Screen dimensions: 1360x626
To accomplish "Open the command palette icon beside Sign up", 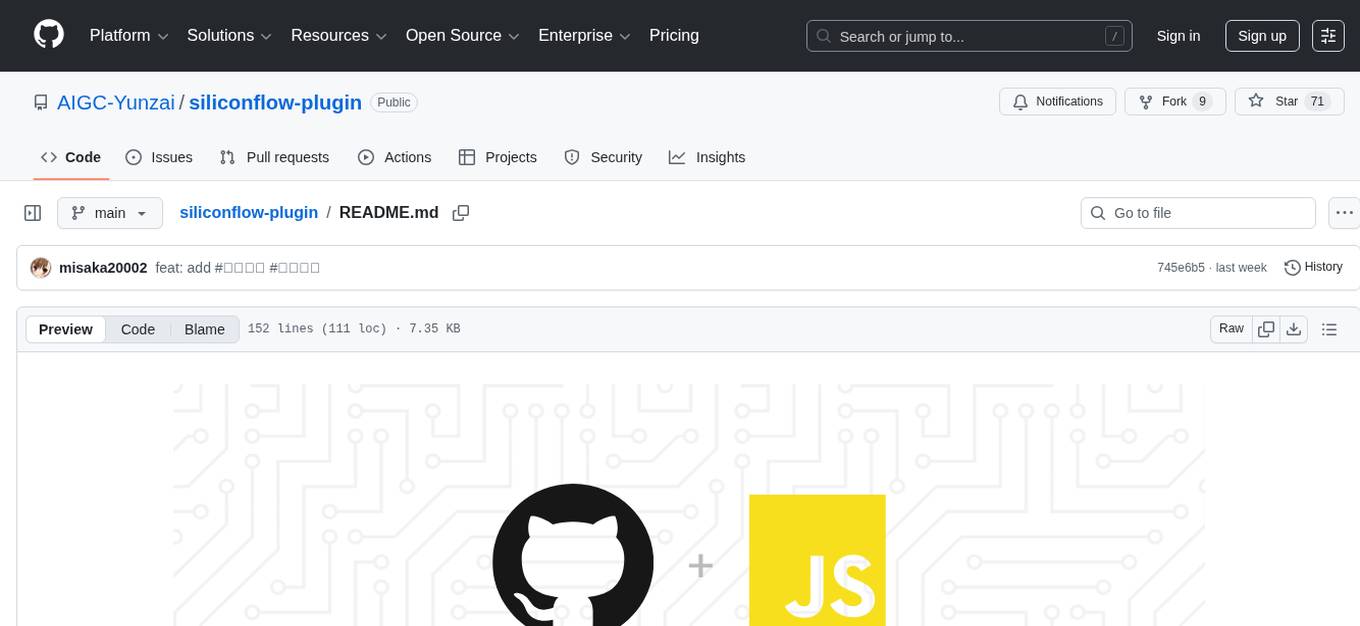I will coord(1328,36).
